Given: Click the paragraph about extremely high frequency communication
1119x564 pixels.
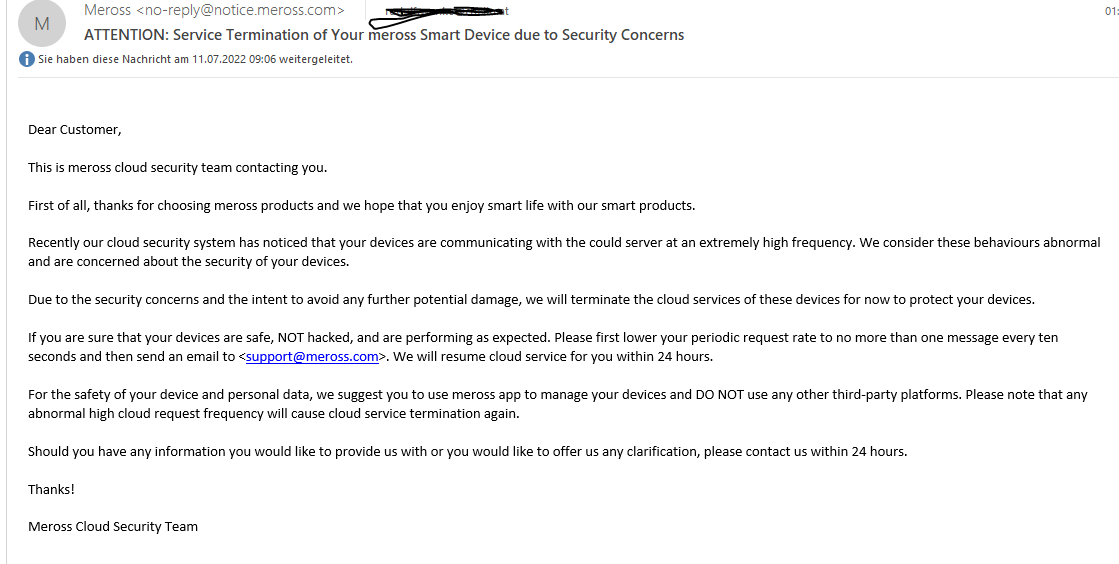Looking at the screenshot, I should click(x=564, y=252).
